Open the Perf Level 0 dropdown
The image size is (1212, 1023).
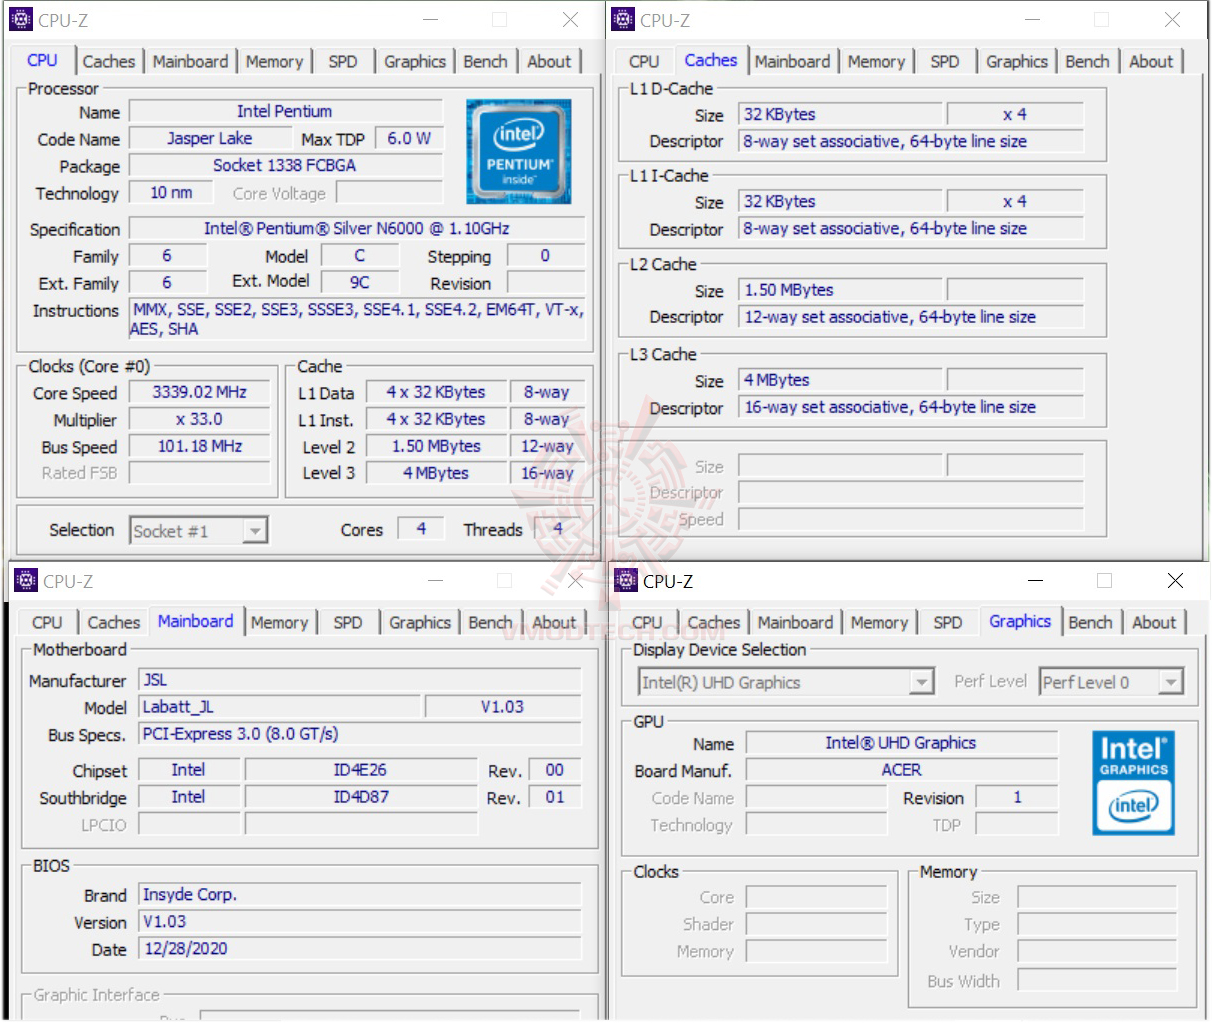tap(1111, 682)
